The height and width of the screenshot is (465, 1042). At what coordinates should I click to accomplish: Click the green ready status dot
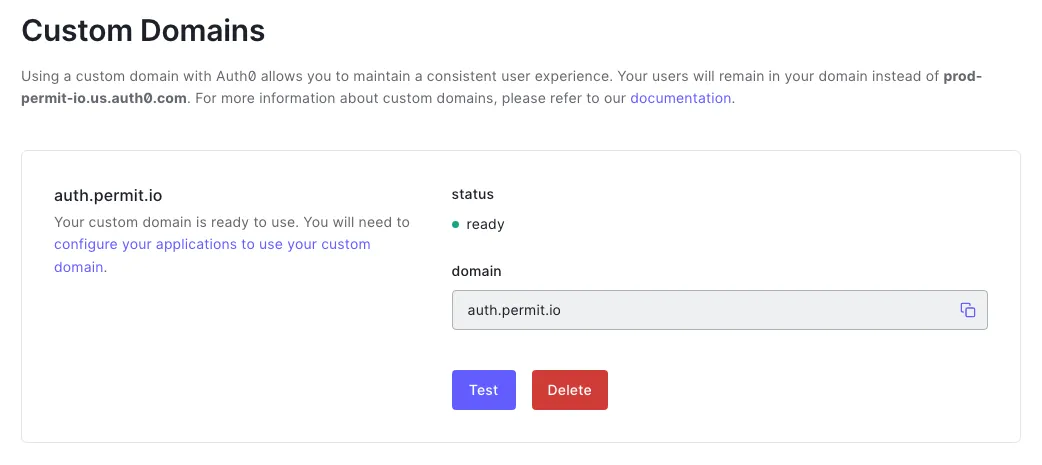[x=456, y=225]
